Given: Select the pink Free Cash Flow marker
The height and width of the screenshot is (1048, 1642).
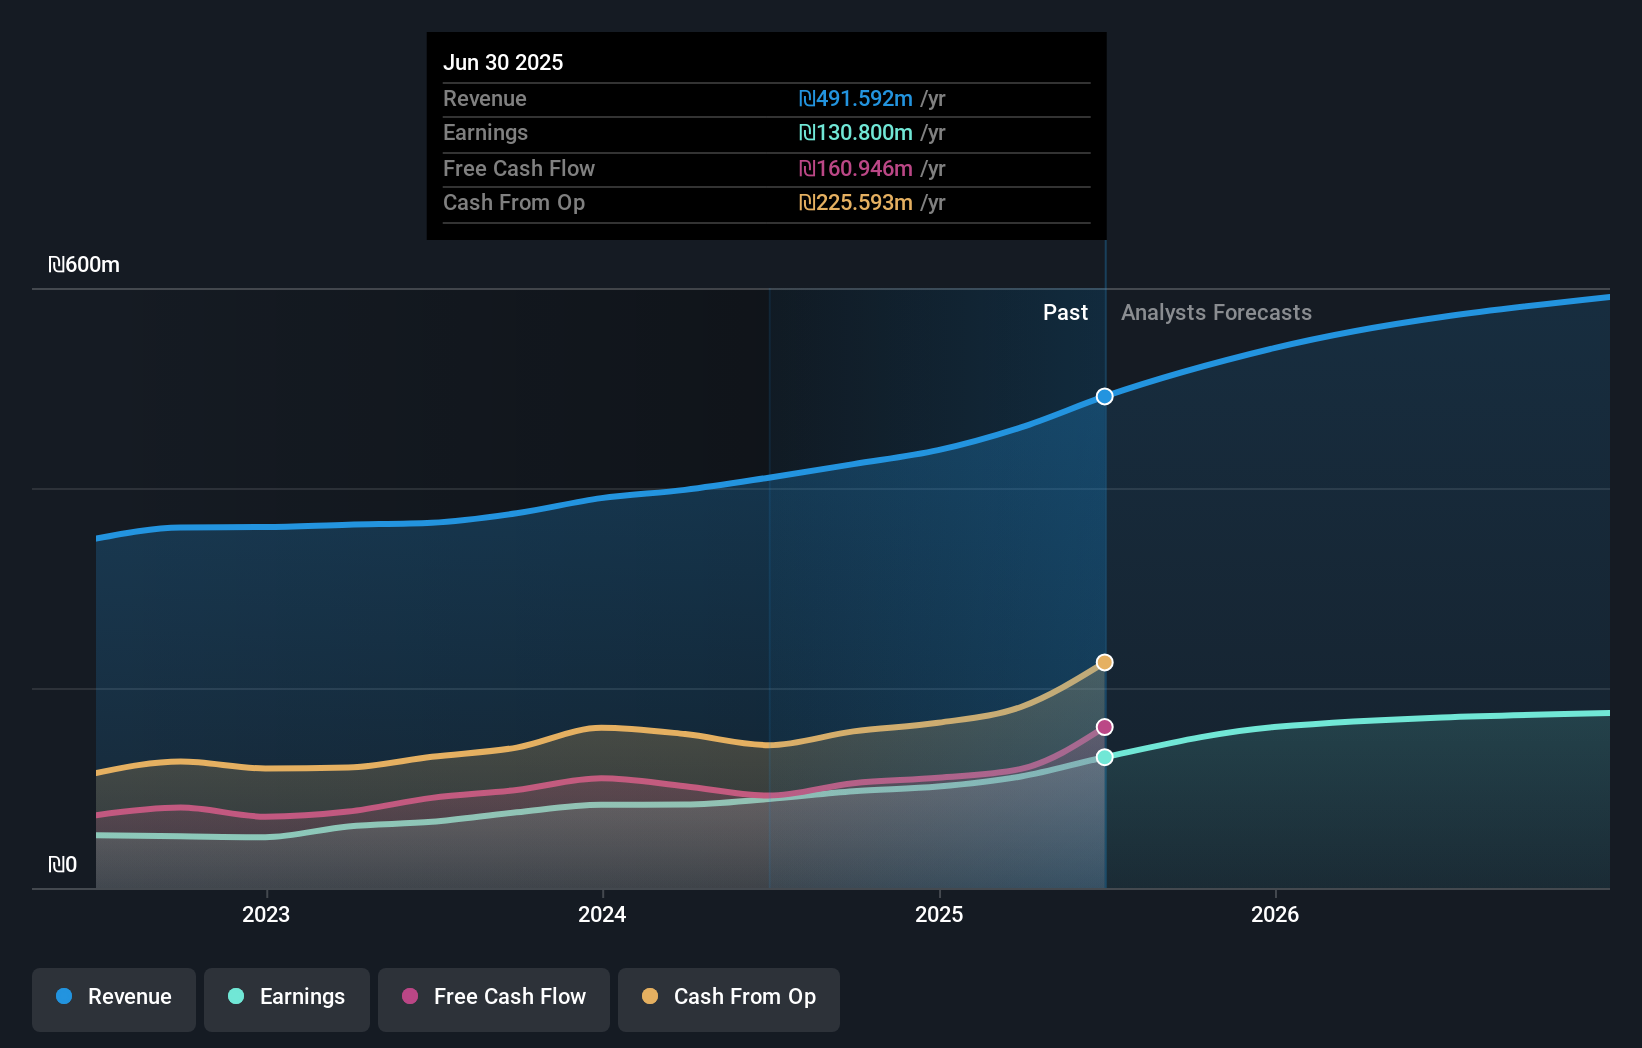Looking at the screenshot, I should (x=1104, y=727).
